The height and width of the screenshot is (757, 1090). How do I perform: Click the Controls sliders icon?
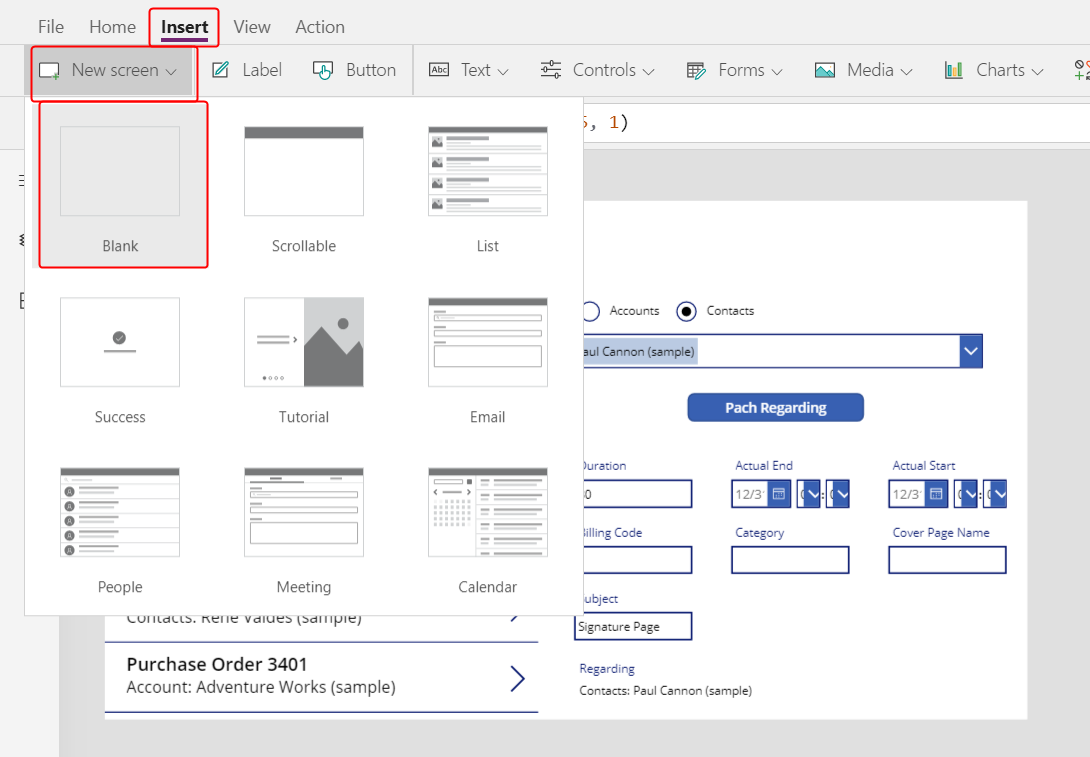(551, 70)
